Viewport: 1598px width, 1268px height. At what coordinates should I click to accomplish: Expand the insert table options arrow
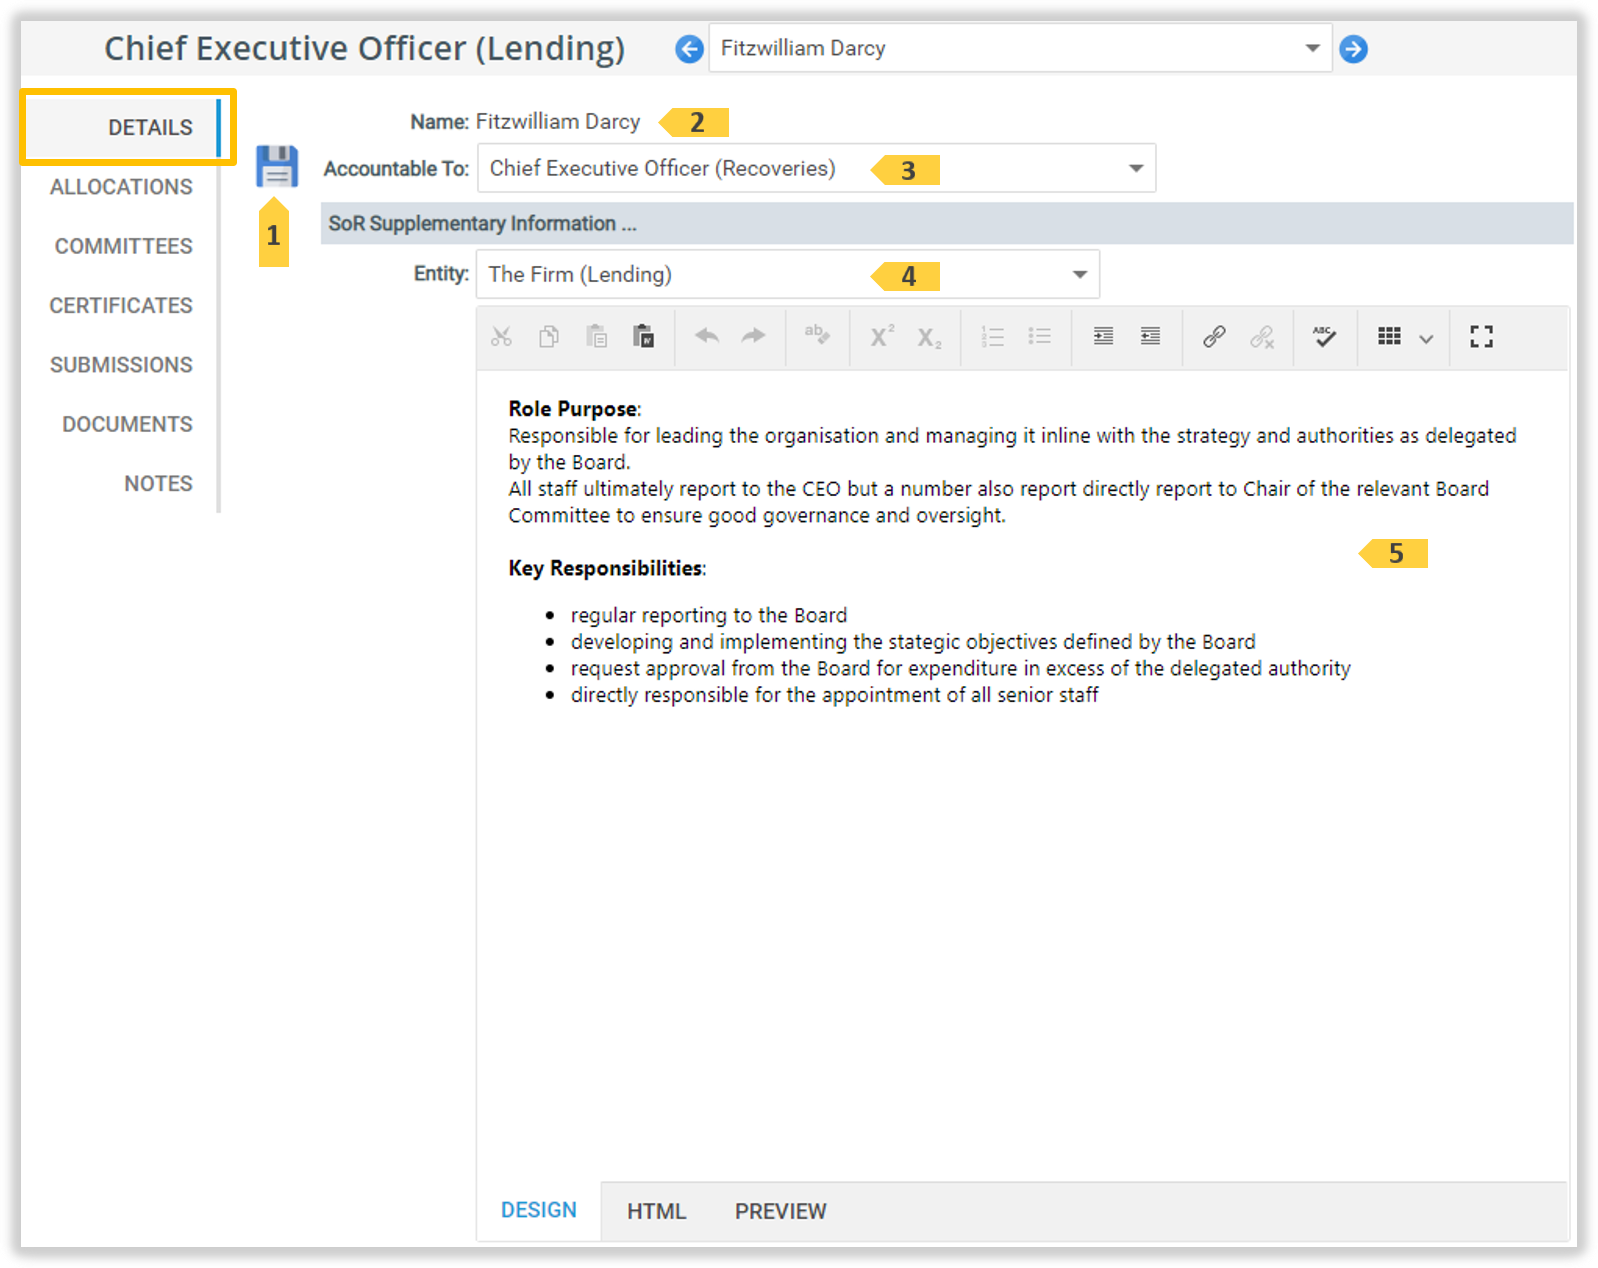coord(1426,339)
